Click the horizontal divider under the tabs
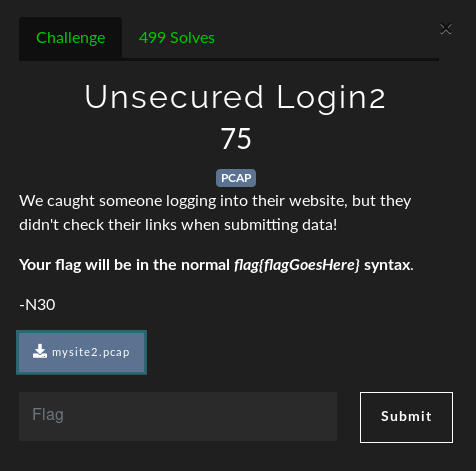 point(229,59)
